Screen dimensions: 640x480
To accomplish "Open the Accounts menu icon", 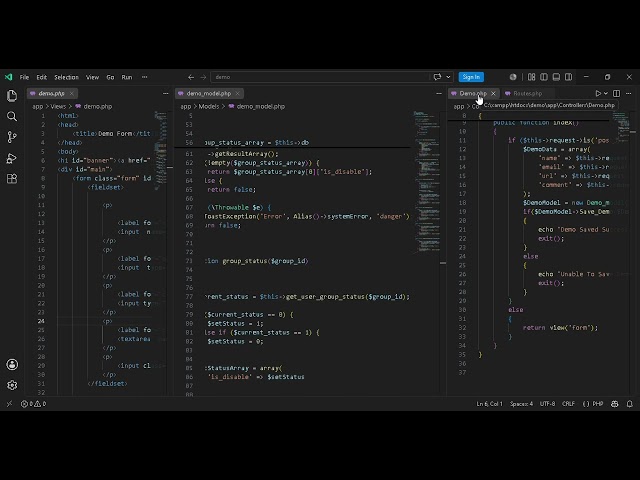I will click(12, 364).
